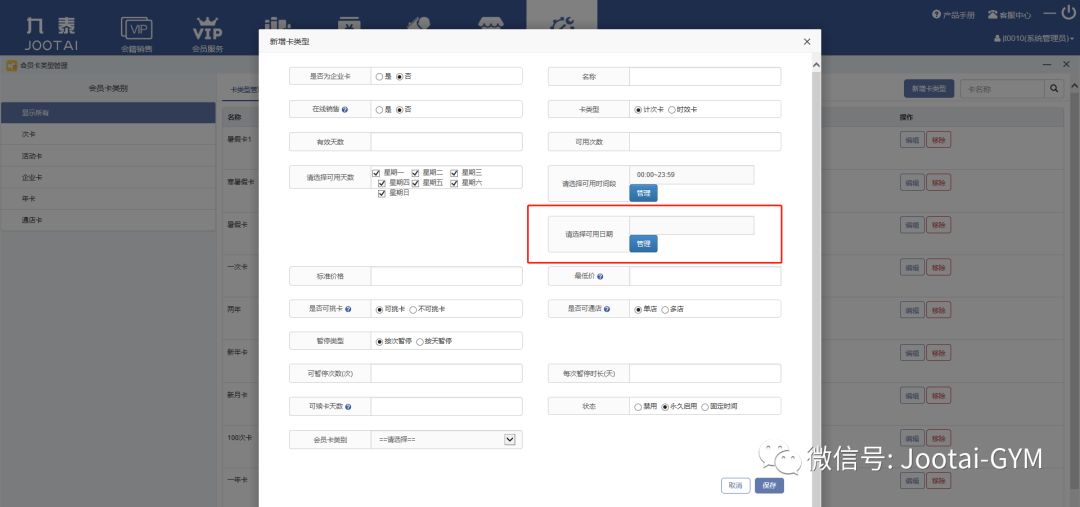Focus the 卡名称 search box
This screenshot has height=507, width=1080.
pos(1002,89)
